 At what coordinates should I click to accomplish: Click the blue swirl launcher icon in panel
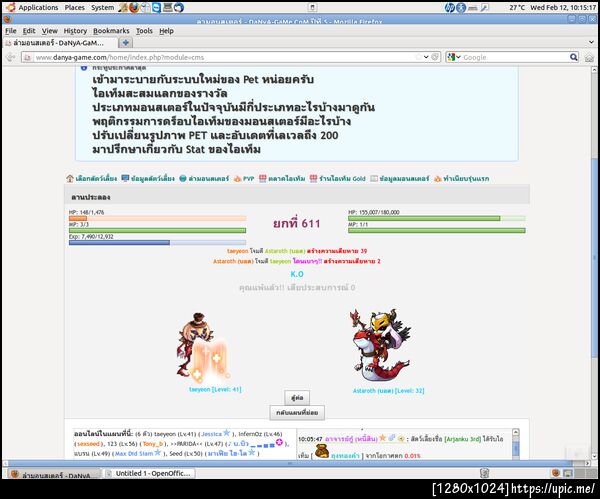179,7
